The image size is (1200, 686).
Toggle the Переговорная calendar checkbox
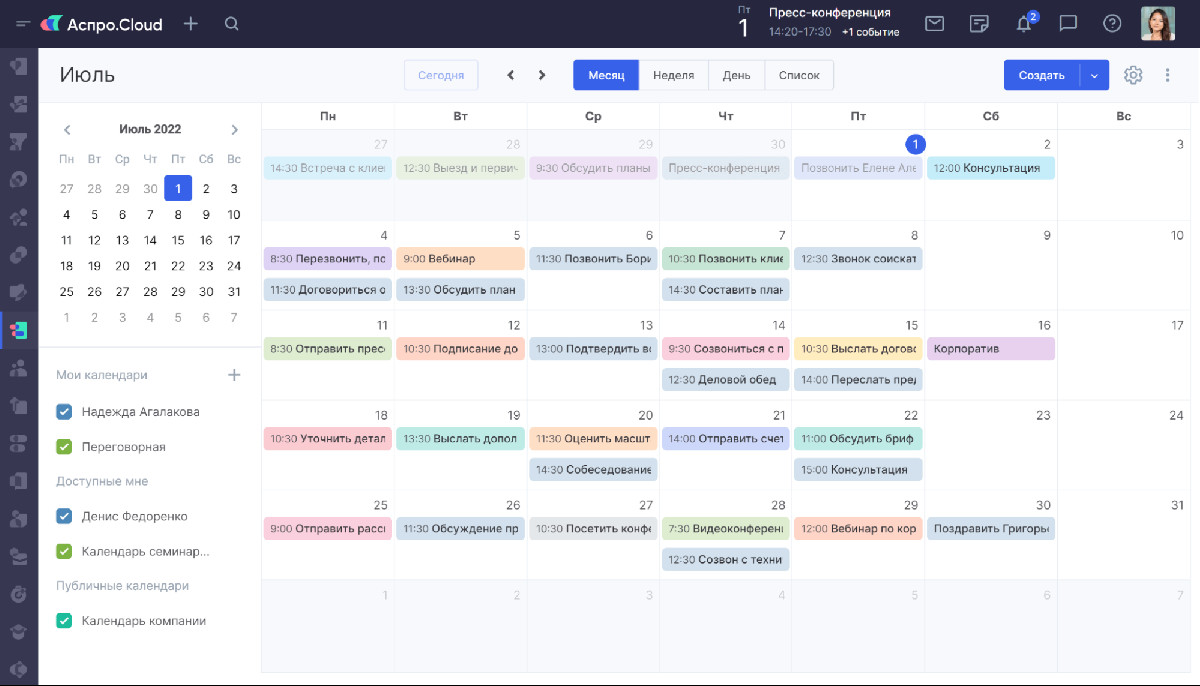pyautogui.click(x=65, y=447)
